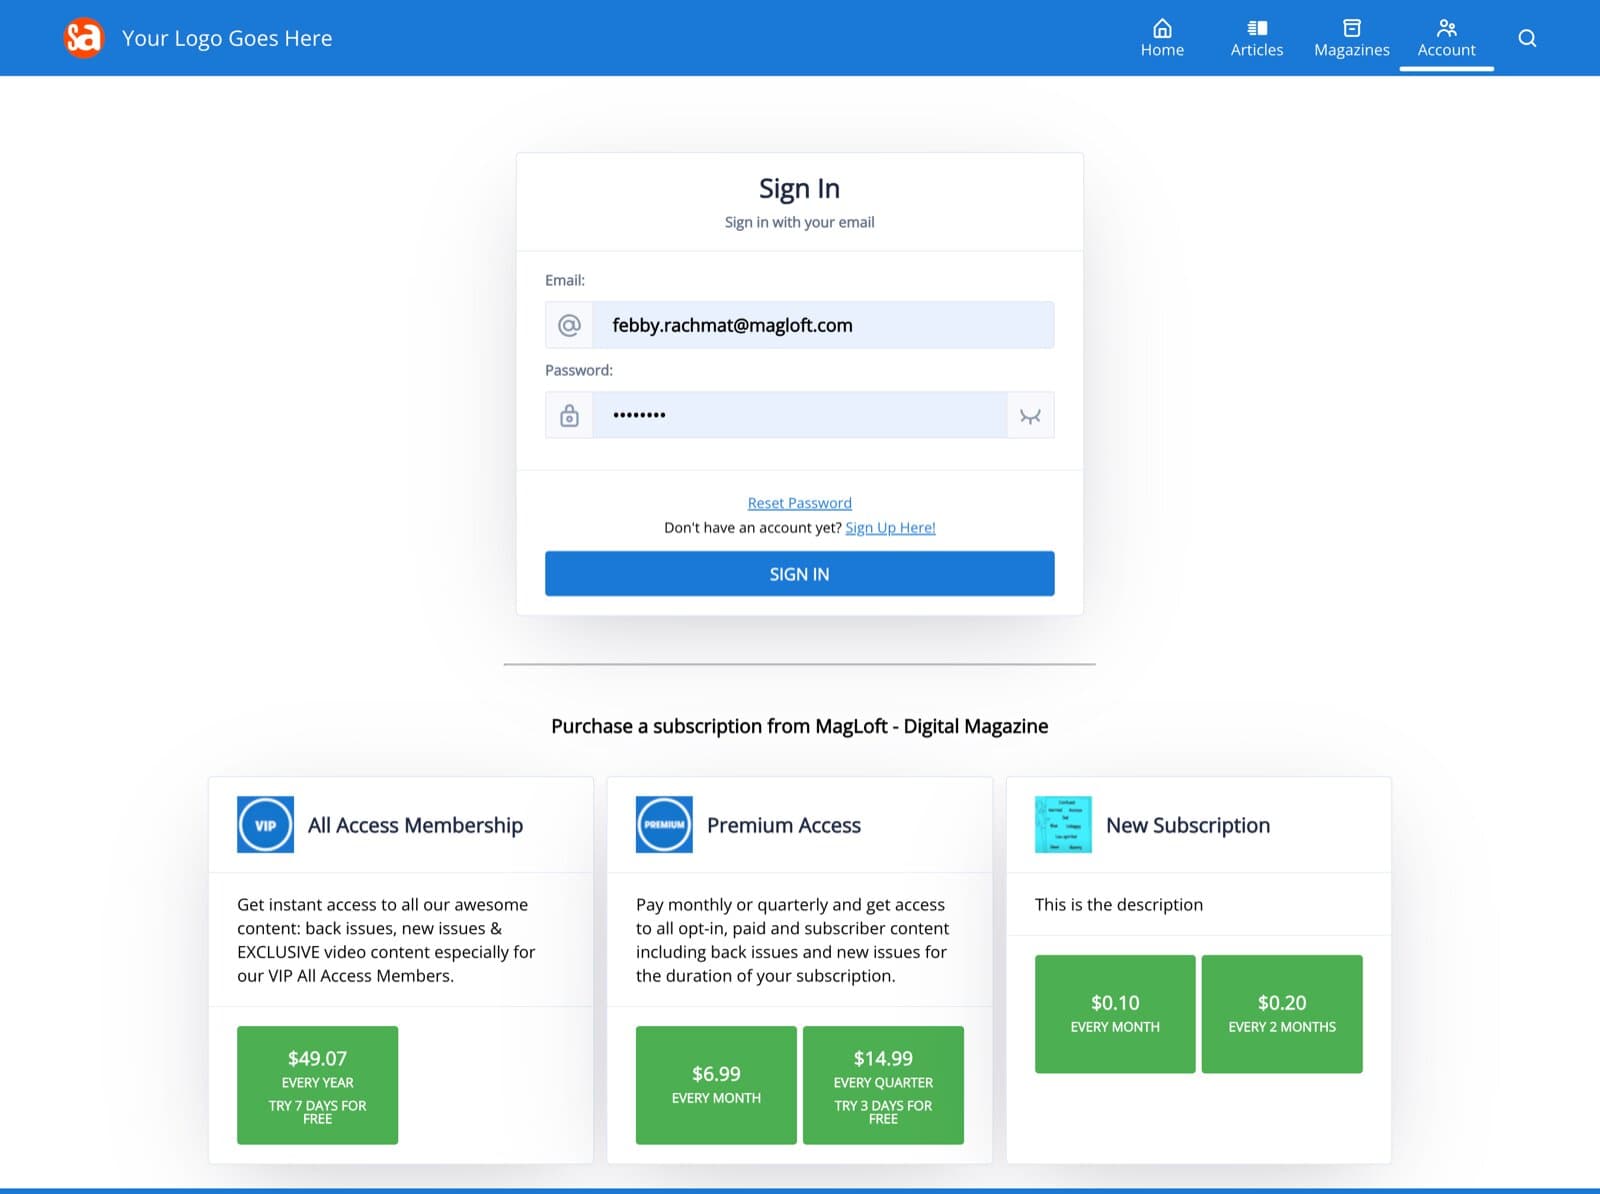Click the search magnifier icon
The height and width of the screenshot is (1194, 1600).
click(x=1527, y=38)
